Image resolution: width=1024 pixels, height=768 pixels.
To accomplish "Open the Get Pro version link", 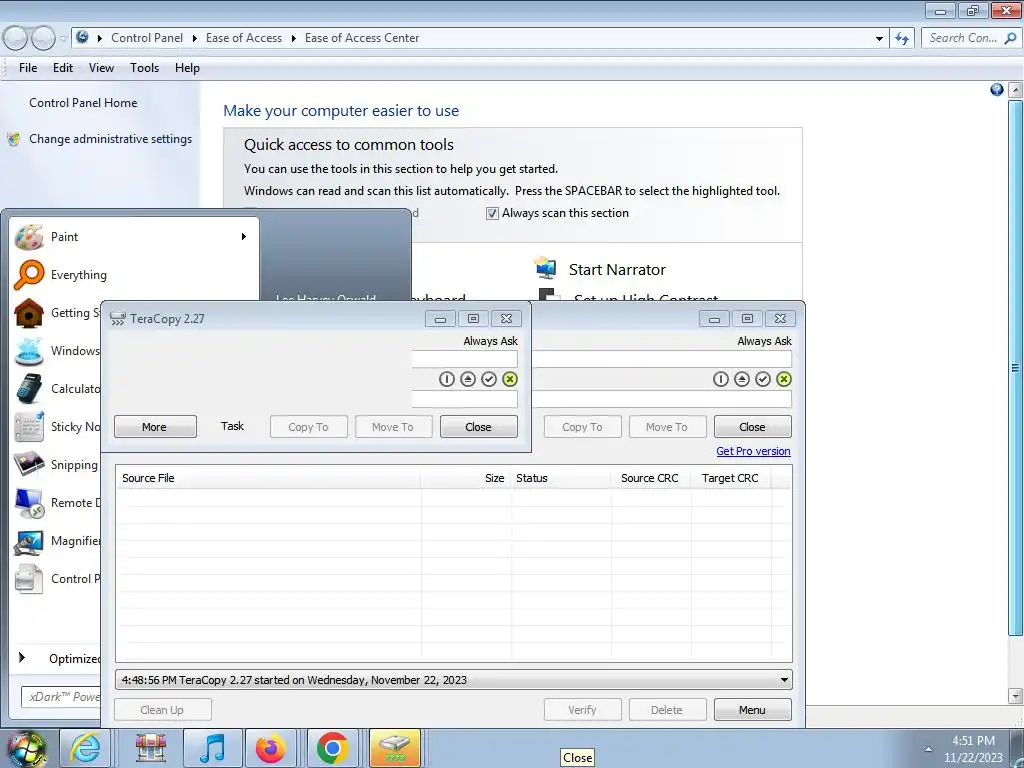I will [x=753, y=451].
